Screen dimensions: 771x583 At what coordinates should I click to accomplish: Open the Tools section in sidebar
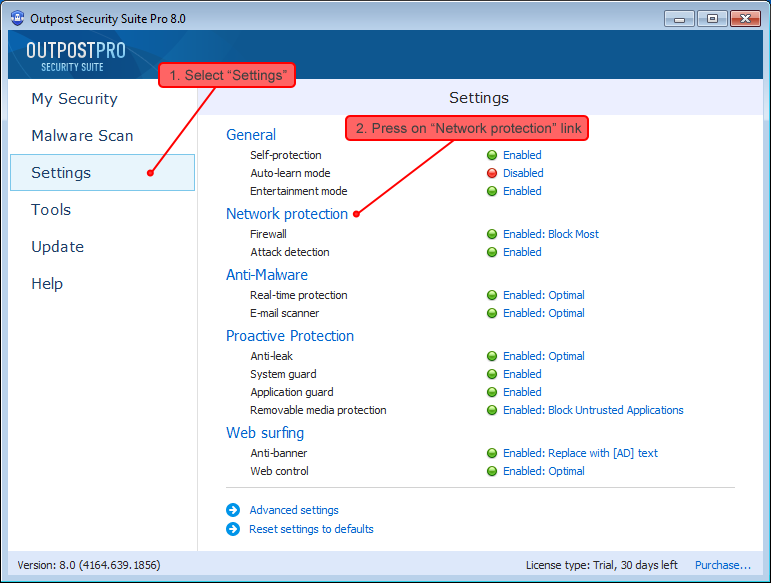[51, 210]
